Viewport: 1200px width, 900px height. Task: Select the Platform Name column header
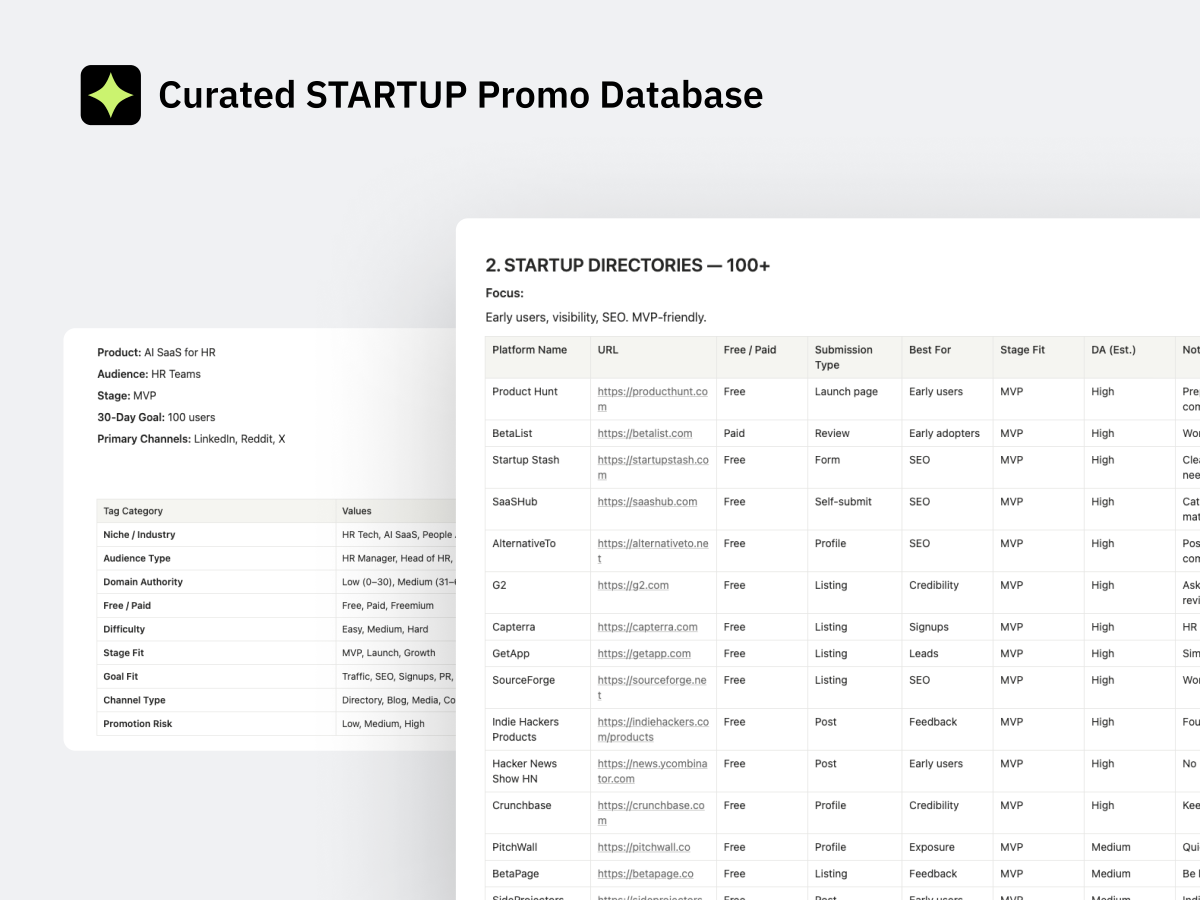[529, 350]
